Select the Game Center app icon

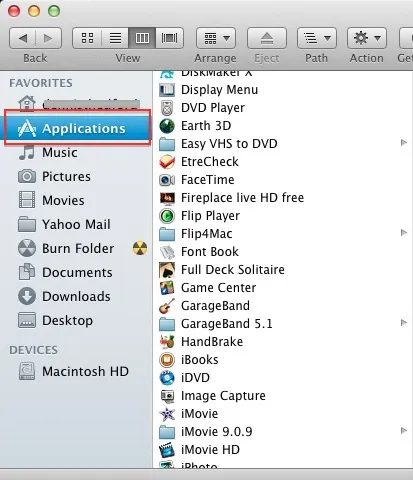click(167, 288)
